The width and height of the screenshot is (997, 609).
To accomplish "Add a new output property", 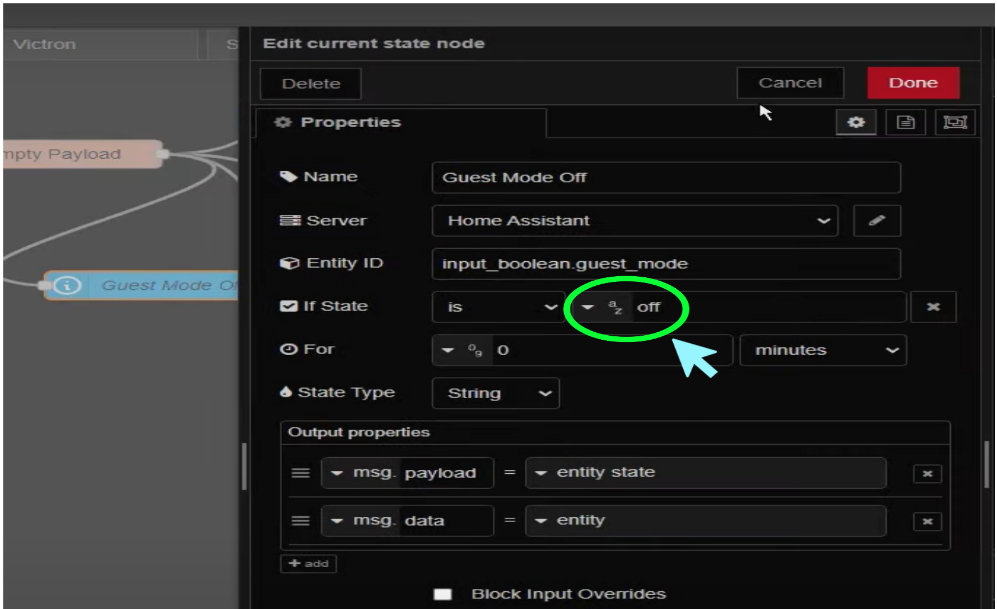I will coord(308,564).
